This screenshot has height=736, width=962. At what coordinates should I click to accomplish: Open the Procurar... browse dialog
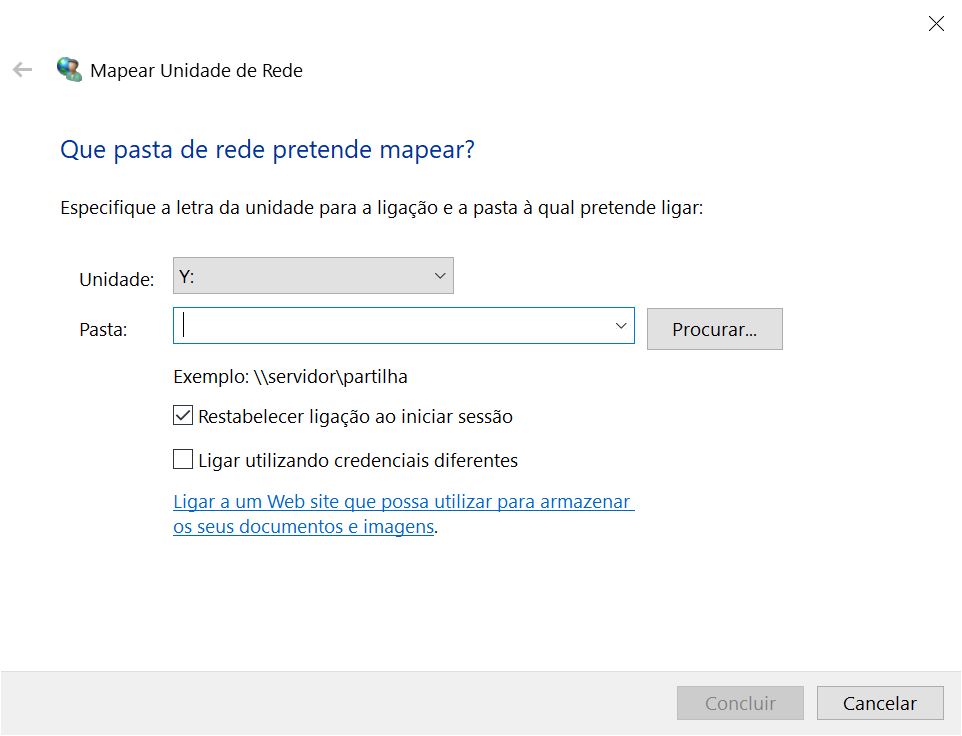714,329
